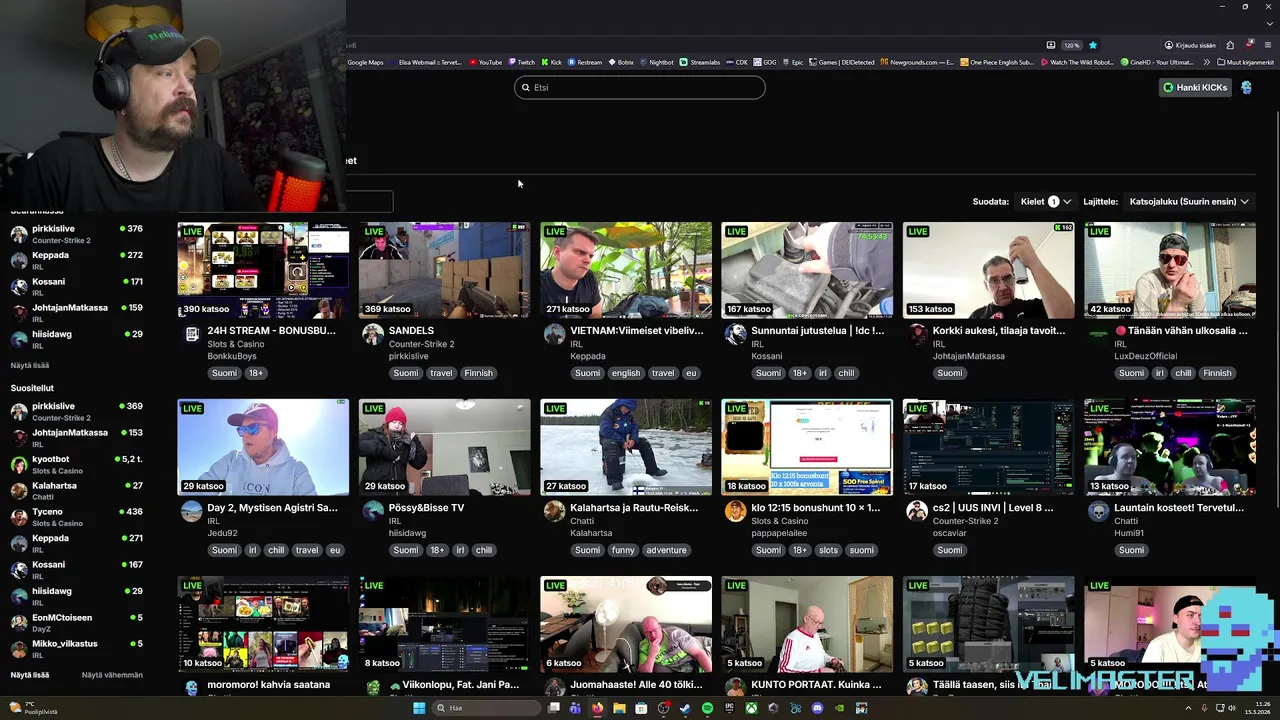Open File Explorer from the taskbar

tap(619, 708)
